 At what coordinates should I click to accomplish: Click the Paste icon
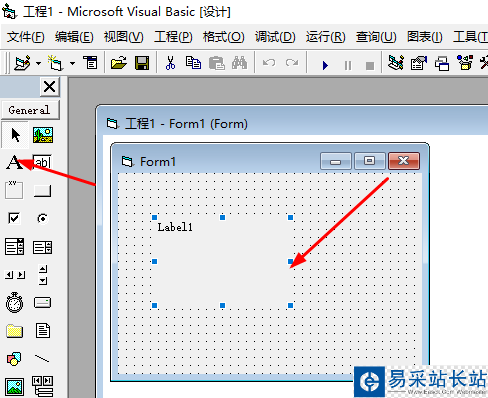point(217,63)
